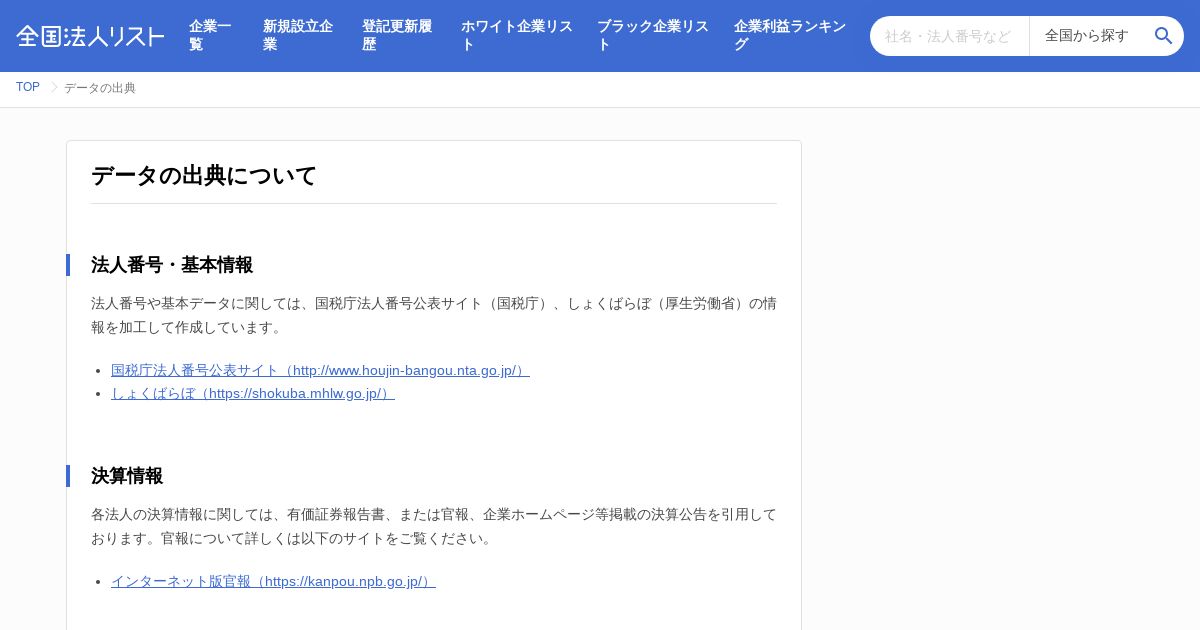Image resolution: width=1200 pixels, height=630 pixels.
Task: Click the 決算情報 section heading
Action: (x=127, y=476)
